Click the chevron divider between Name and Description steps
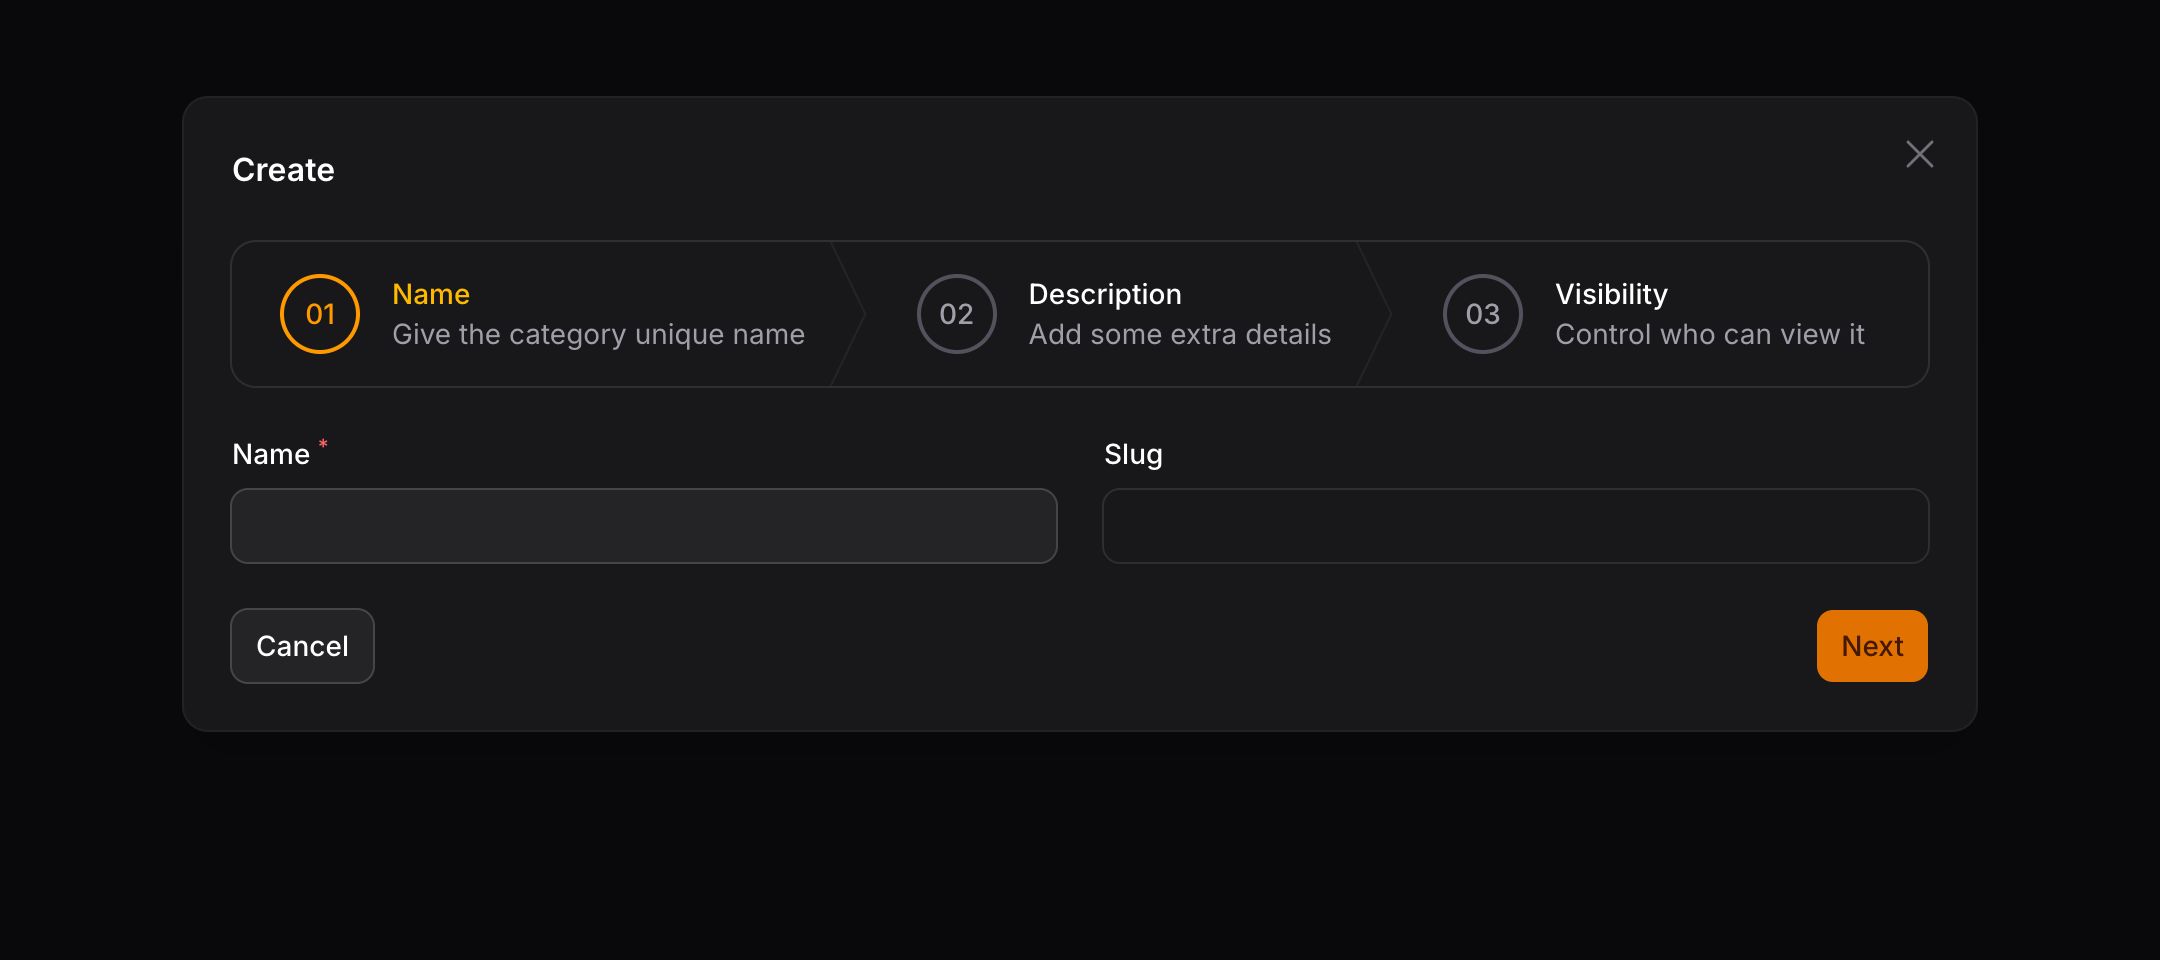This screenshot has height=960, width=2160. pos(851,314)
